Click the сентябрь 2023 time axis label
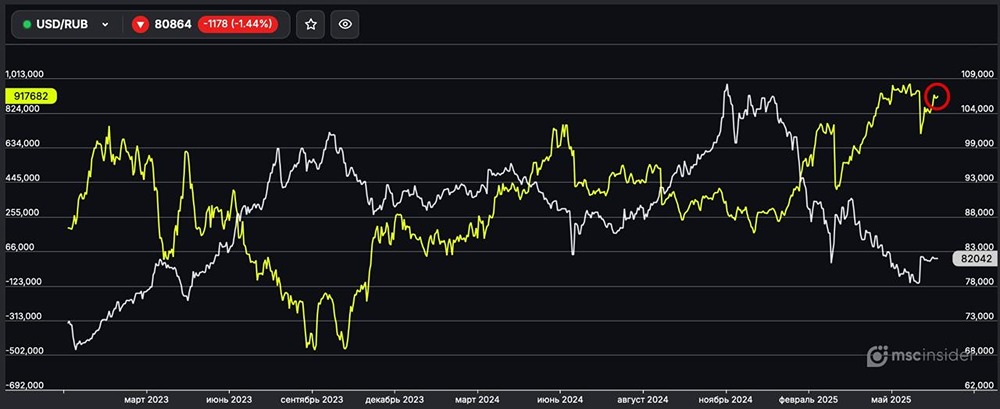The height and width of the screenshot is (409, 1000). [312, 399]
